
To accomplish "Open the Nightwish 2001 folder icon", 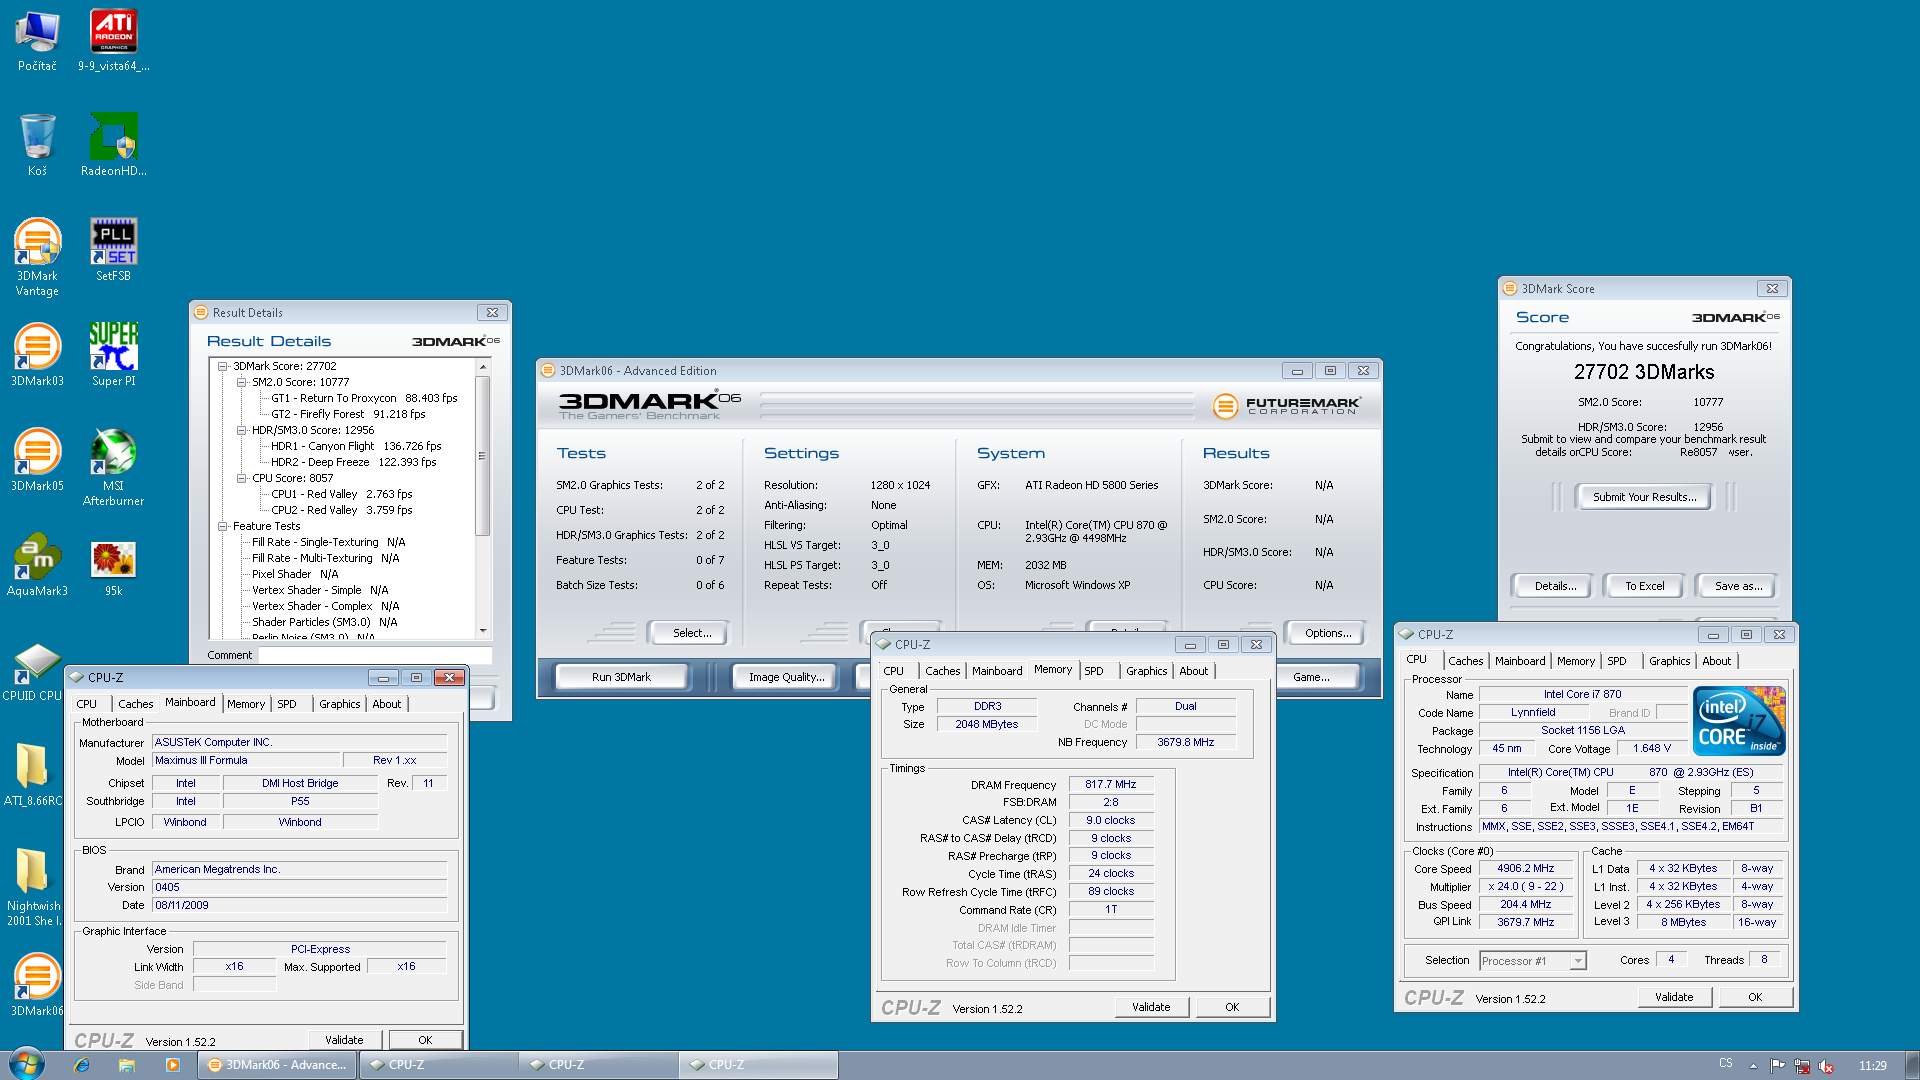I will coord(32,887).
